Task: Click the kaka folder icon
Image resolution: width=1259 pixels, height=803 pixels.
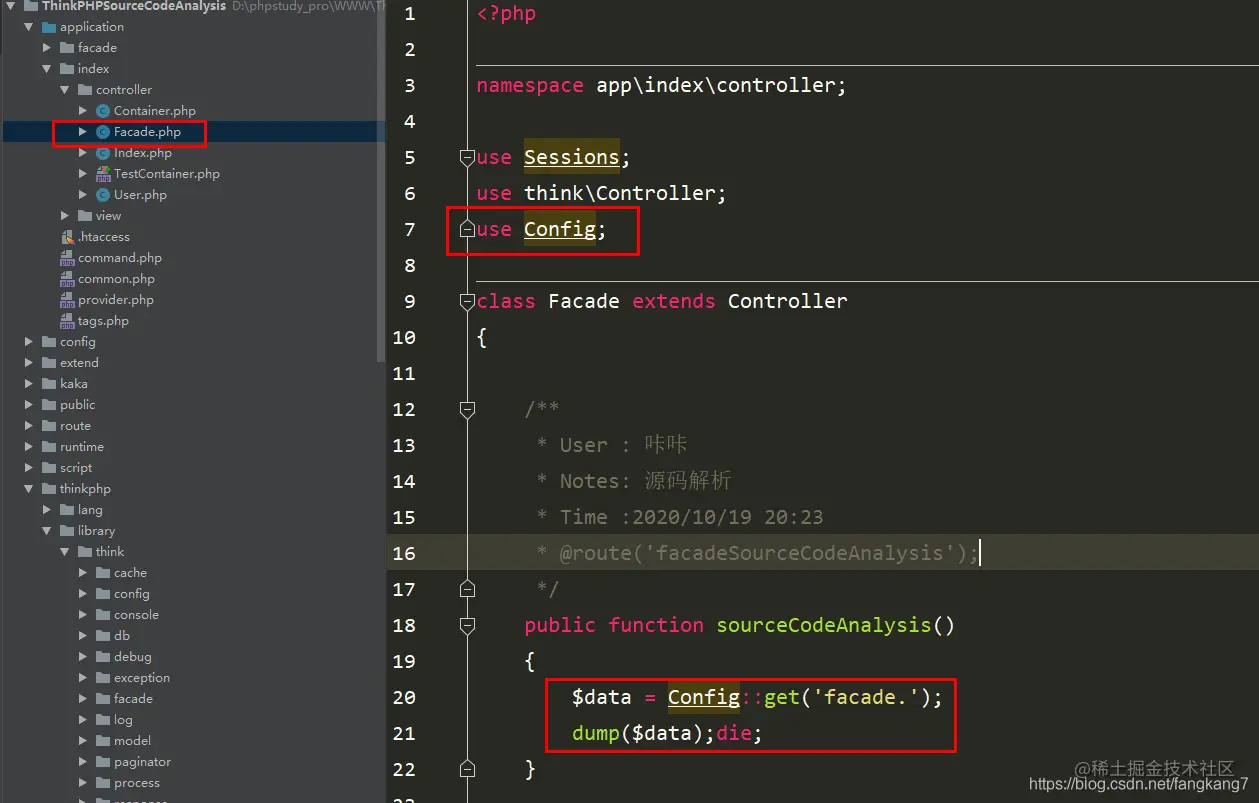Action: tap(49, 384)
